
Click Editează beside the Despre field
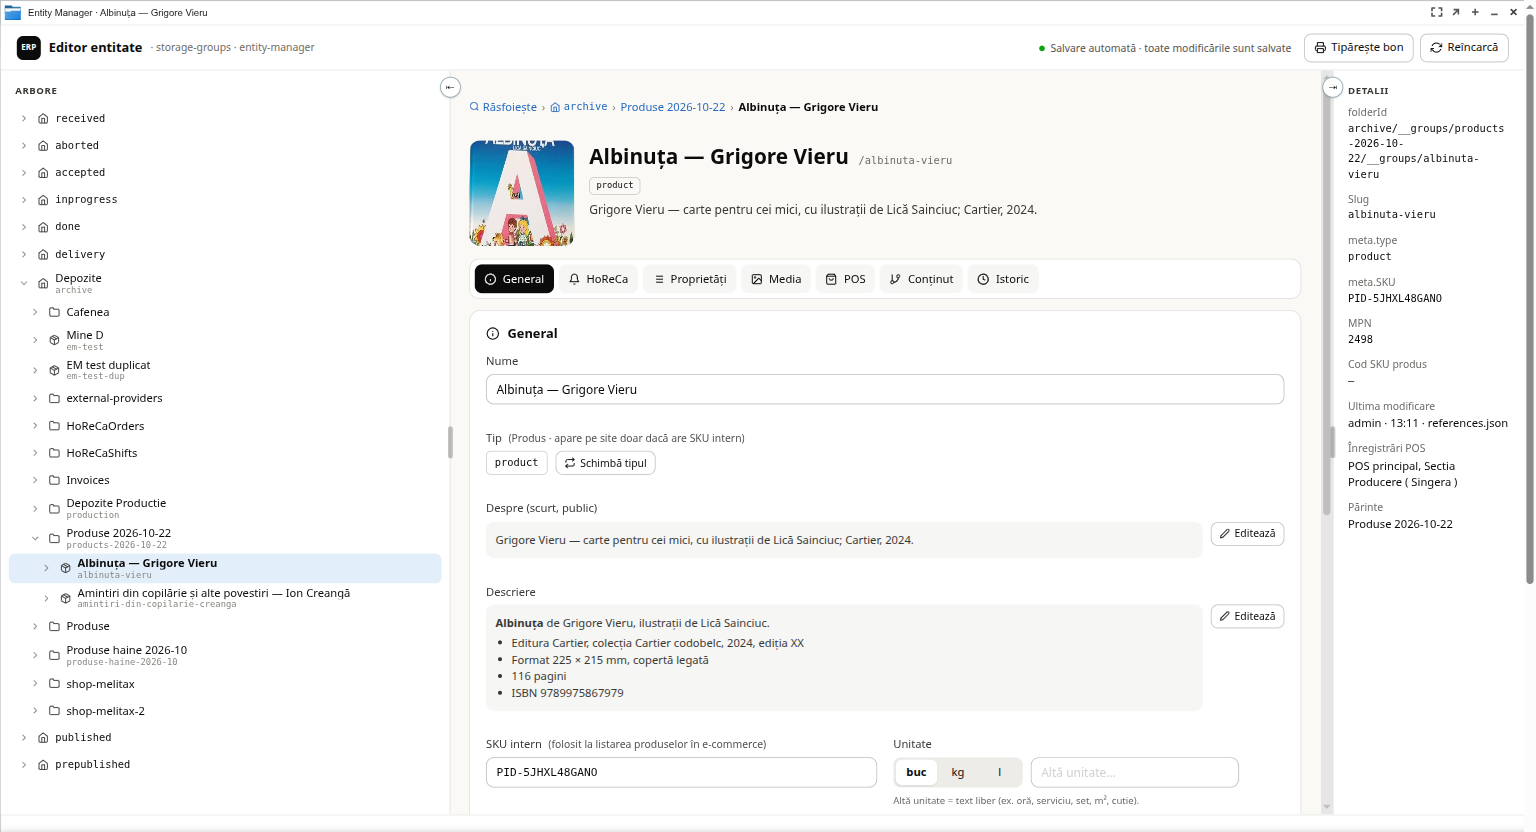click(x=1247, y=534)
